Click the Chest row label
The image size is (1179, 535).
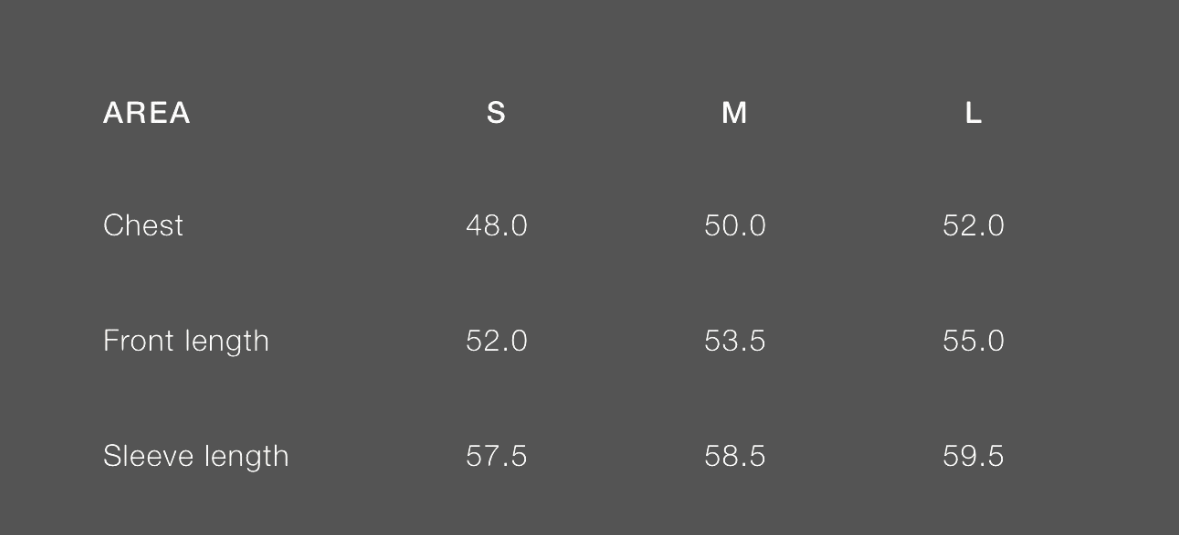pos(143,225)
